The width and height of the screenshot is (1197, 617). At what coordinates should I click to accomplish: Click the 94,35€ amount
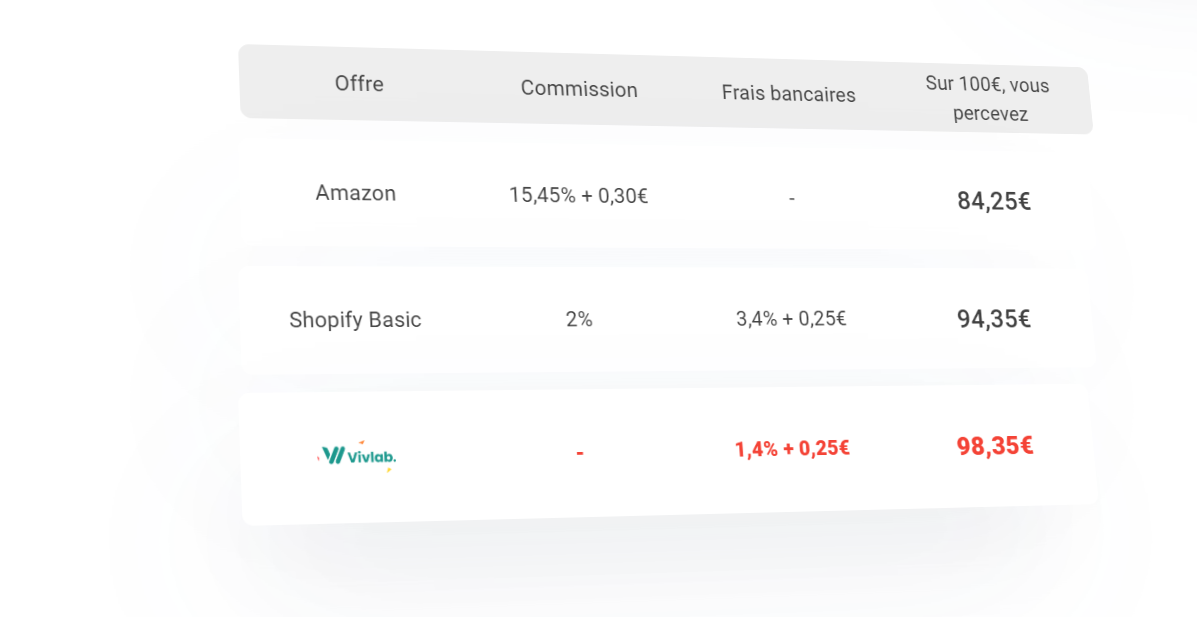click(x=994, y=318)
